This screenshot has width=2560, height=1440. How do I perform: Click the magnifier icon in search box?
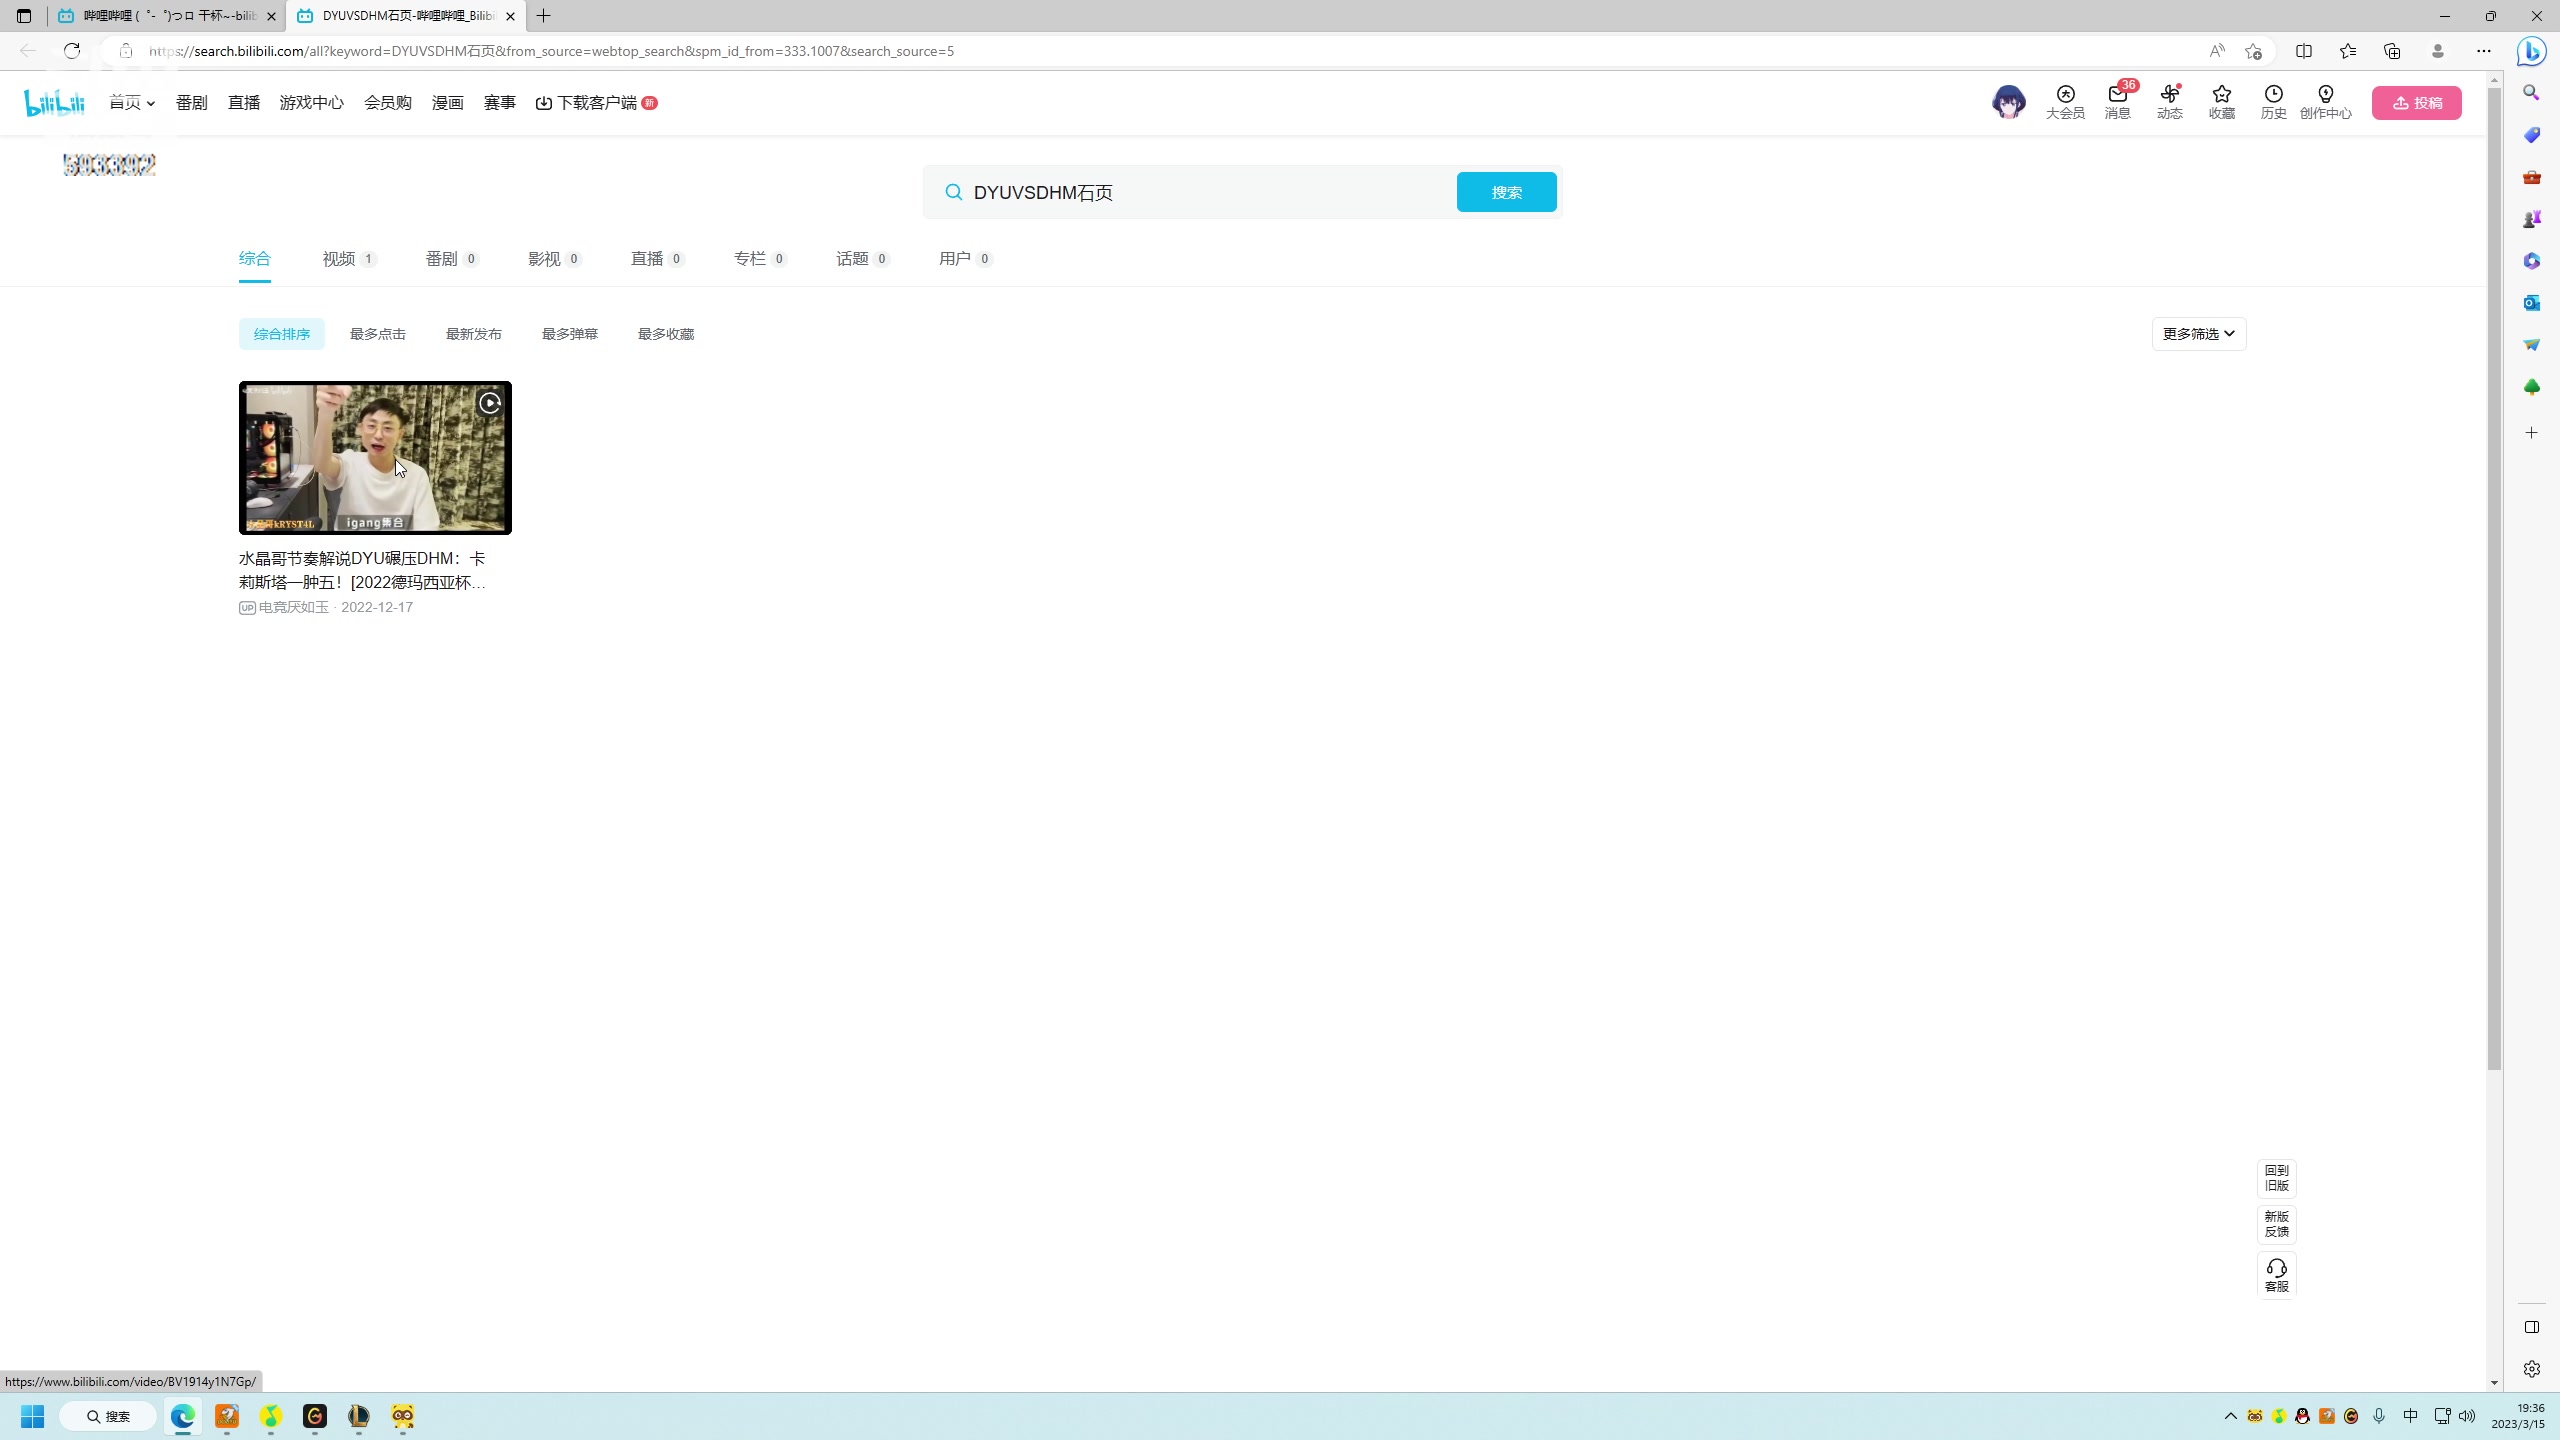(x=954, y=192)
